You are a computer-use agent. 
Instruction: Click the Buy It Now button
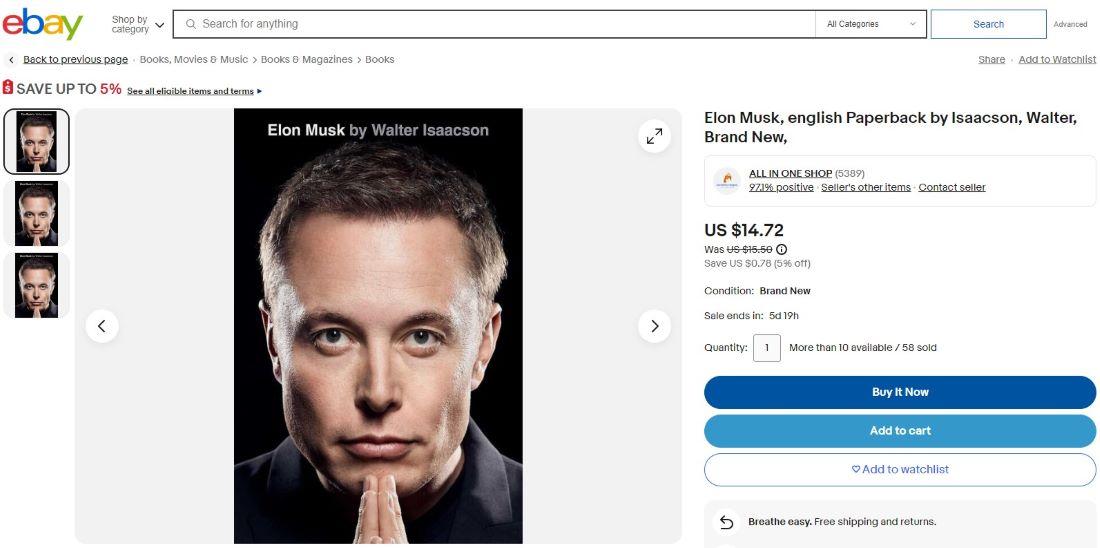pyautogui.click(x=900, y=392)
